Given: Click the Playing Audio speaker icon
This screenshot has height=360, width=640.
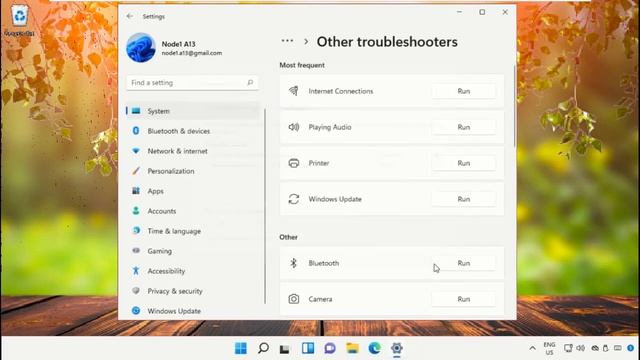Looking at the screenshot, I should (x=293, y=127).
